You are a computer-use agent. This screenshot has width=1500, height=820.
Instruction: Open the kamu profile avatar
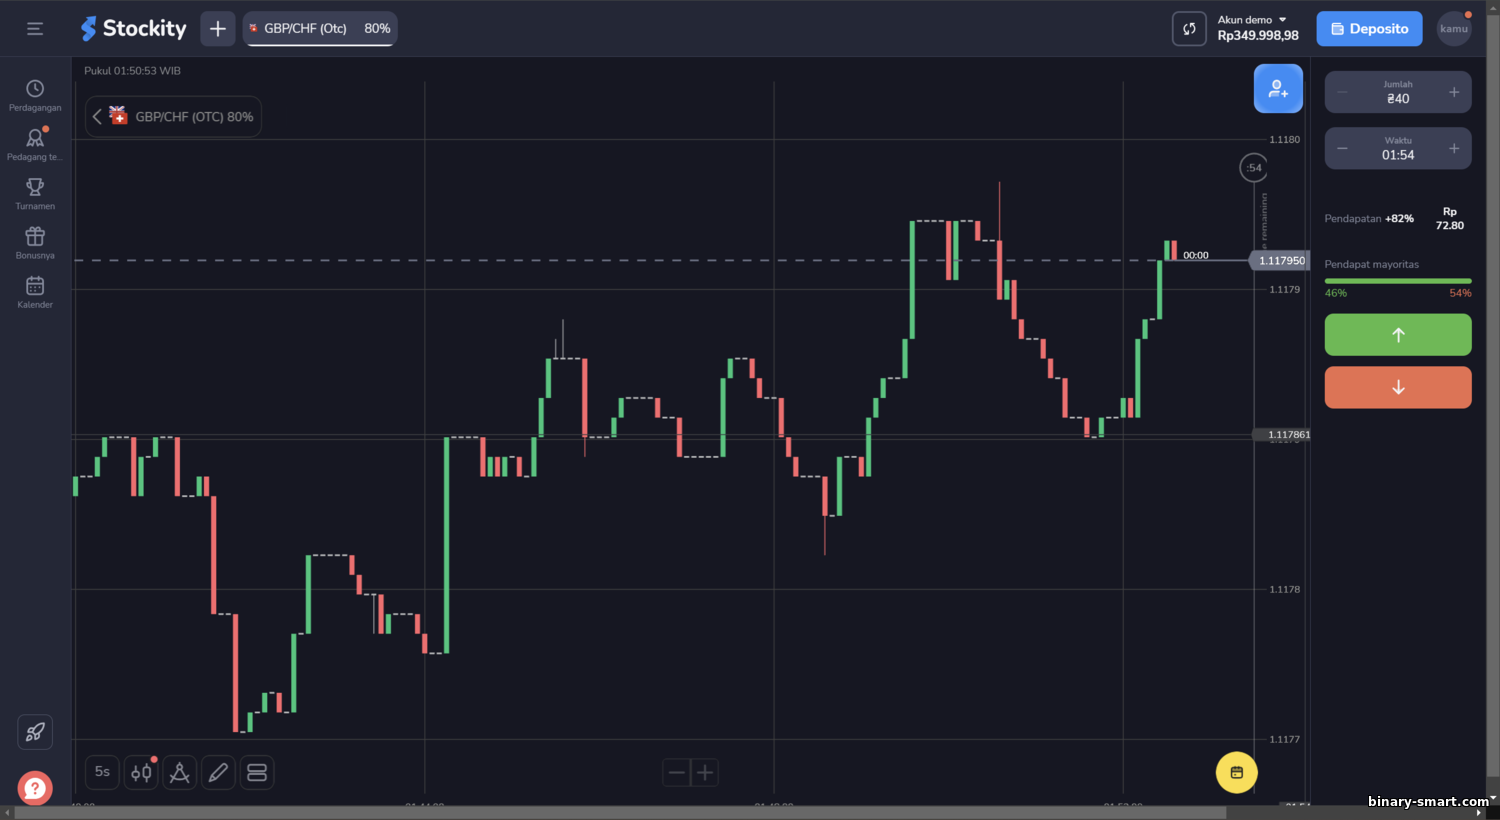tap(1454, 29)
